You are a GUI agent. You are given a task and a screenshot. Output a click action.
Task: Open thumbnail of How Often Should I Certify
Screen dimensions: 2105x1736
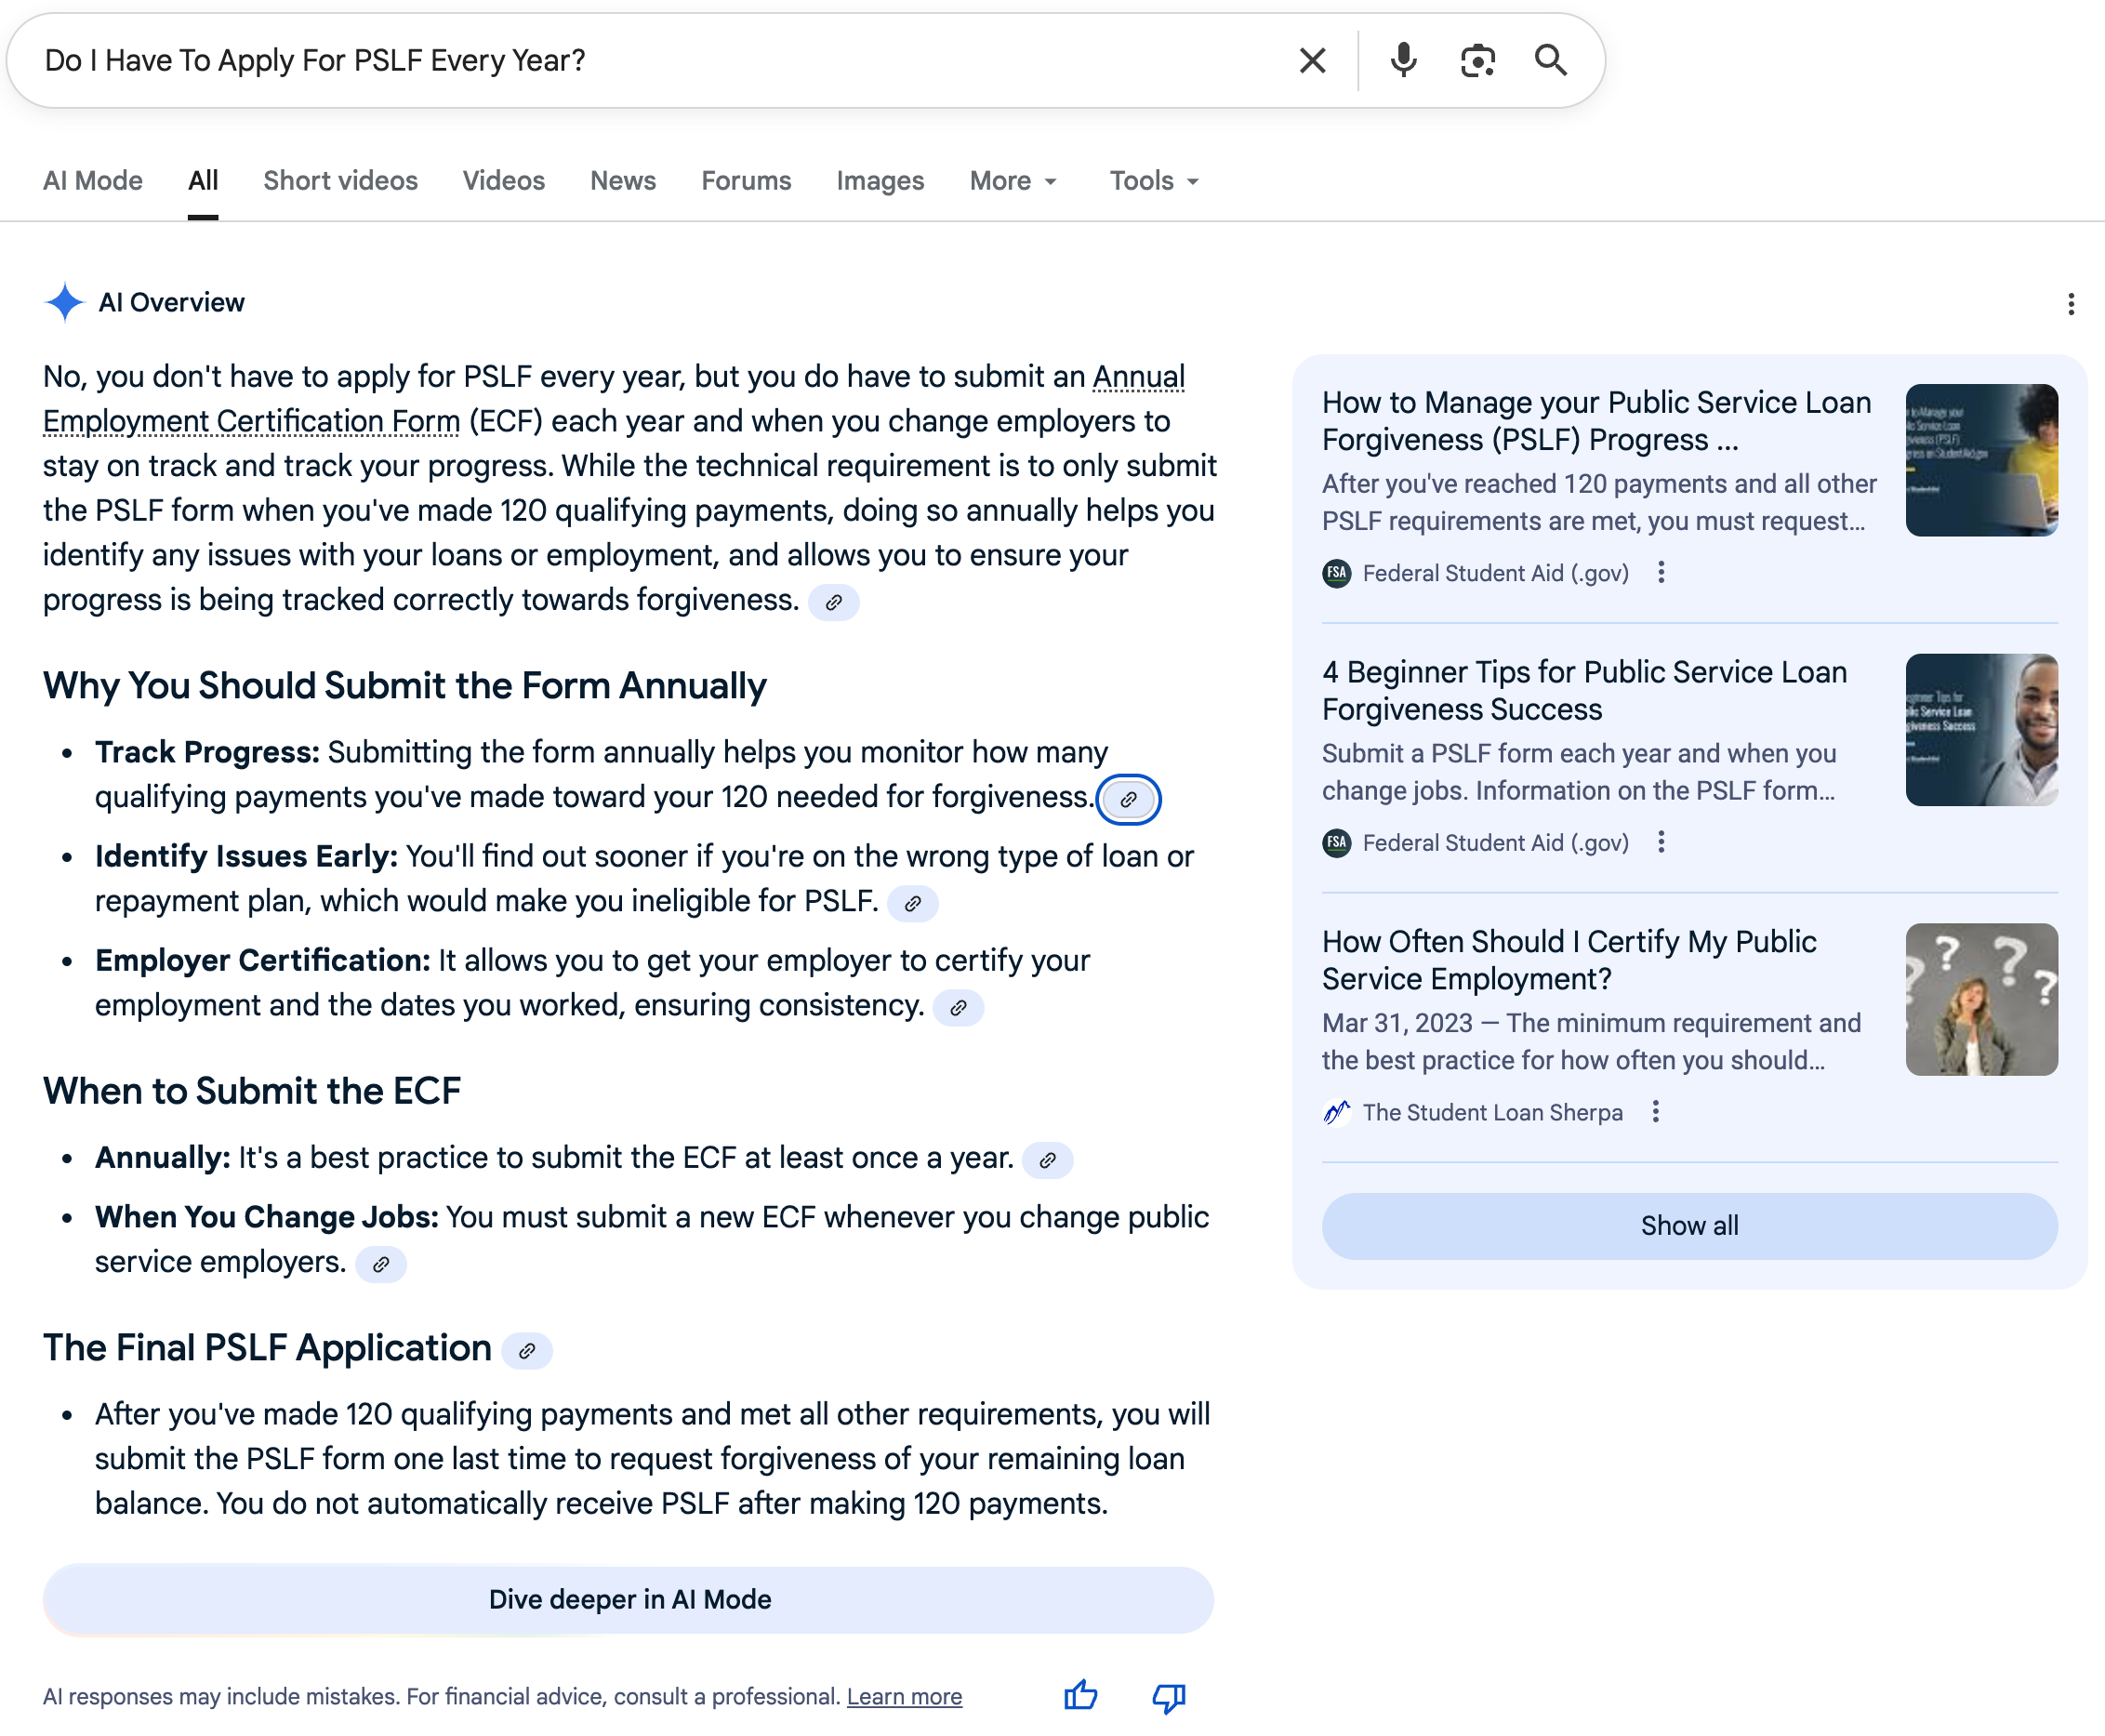click(x=1981, y=999)
